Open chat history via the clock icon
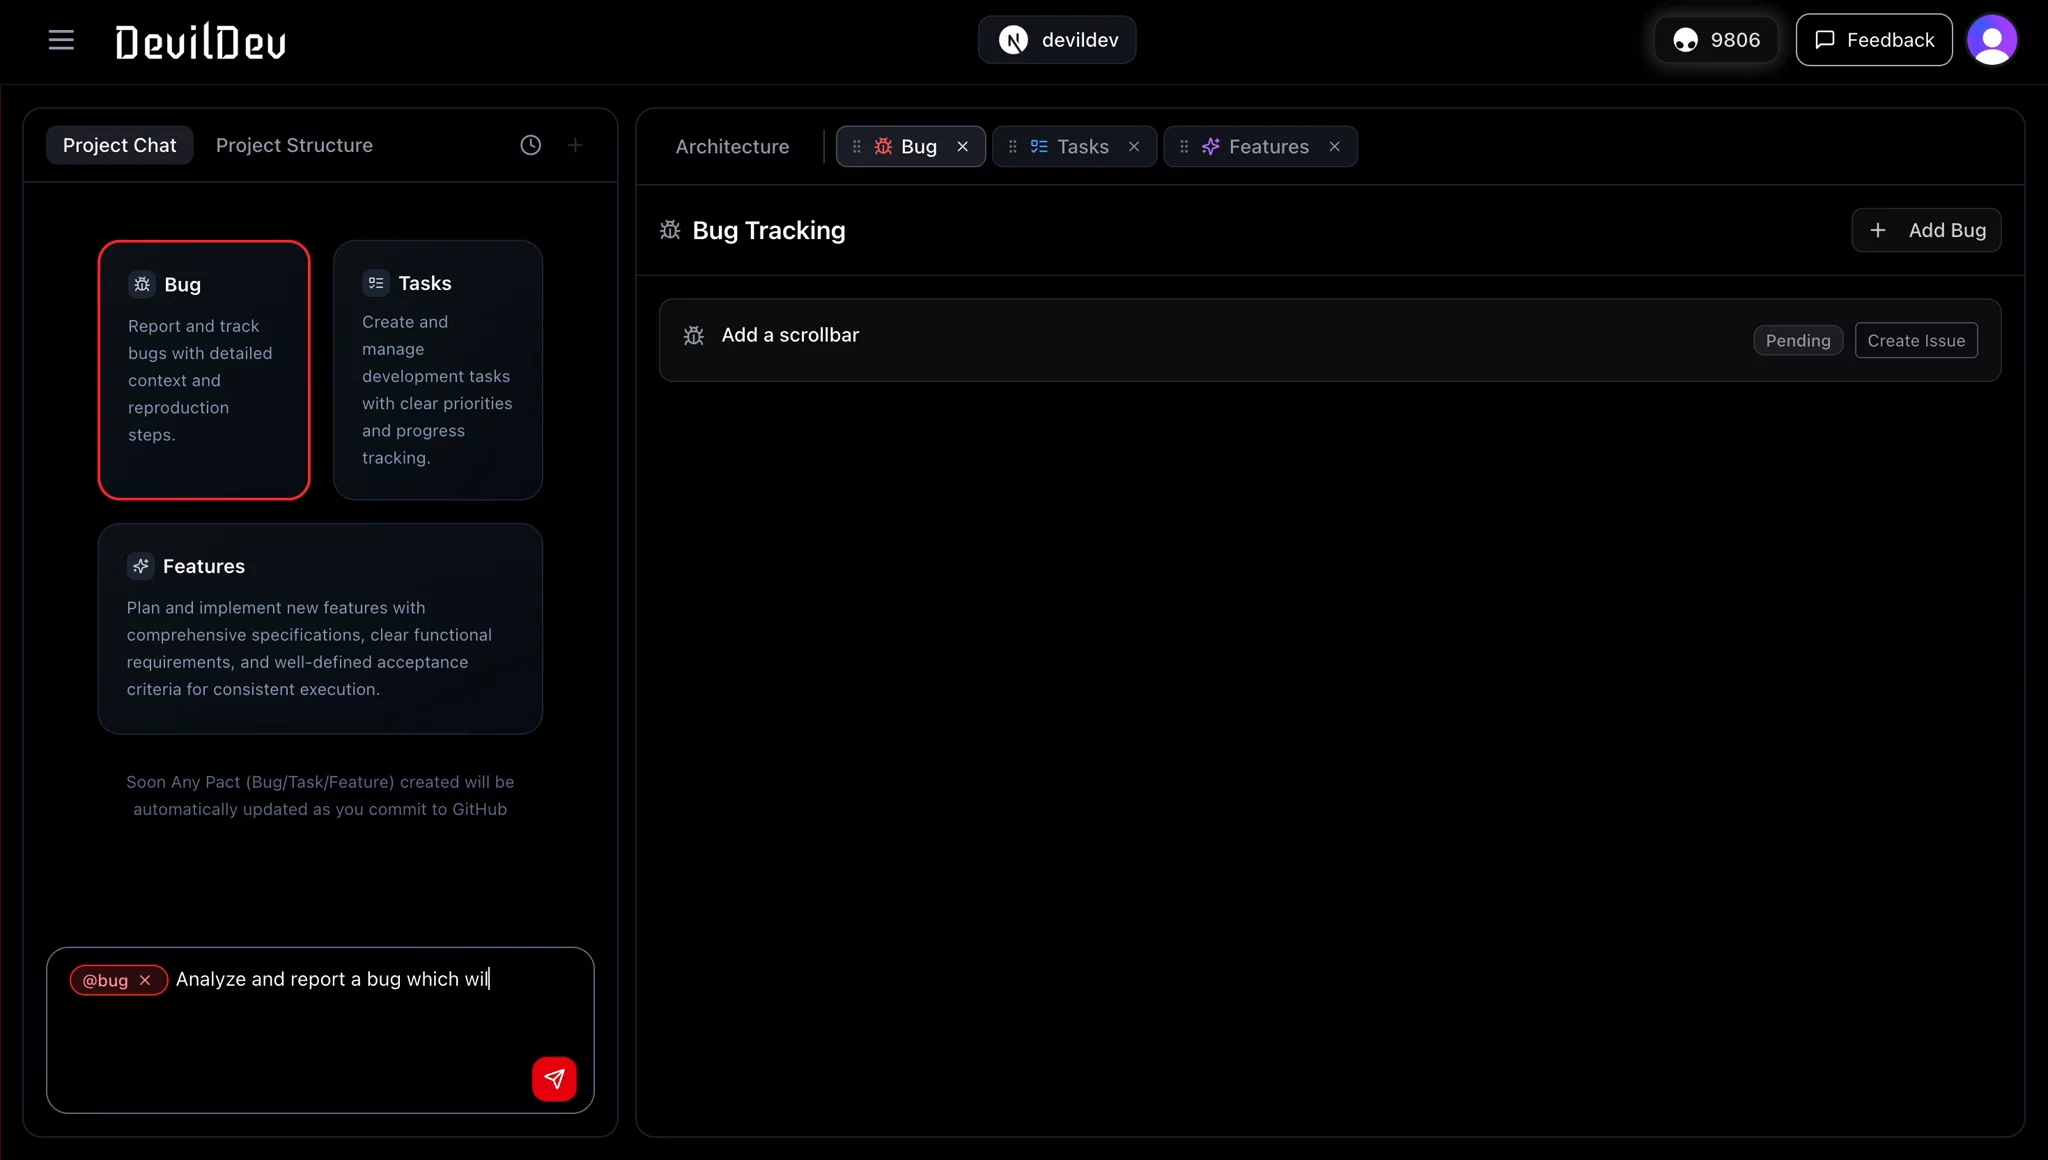Image resolution: width=2048 pixels, height=1160 pixels. [x=529, y=145]
